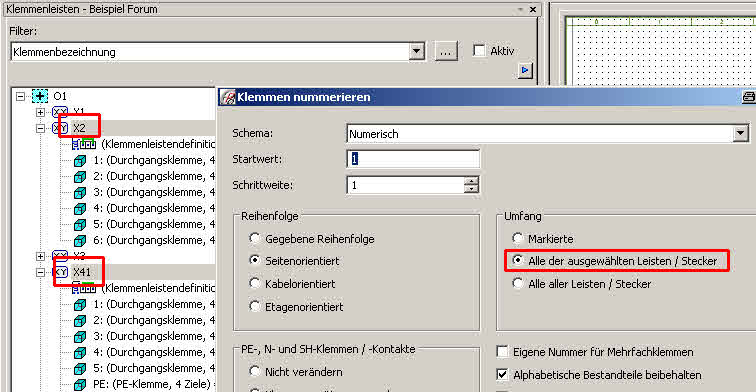The height and width of the screenshot is (392, 756).
Task: Close the Klemmenleisten navigator panel
Action: (x=533, y=9)
